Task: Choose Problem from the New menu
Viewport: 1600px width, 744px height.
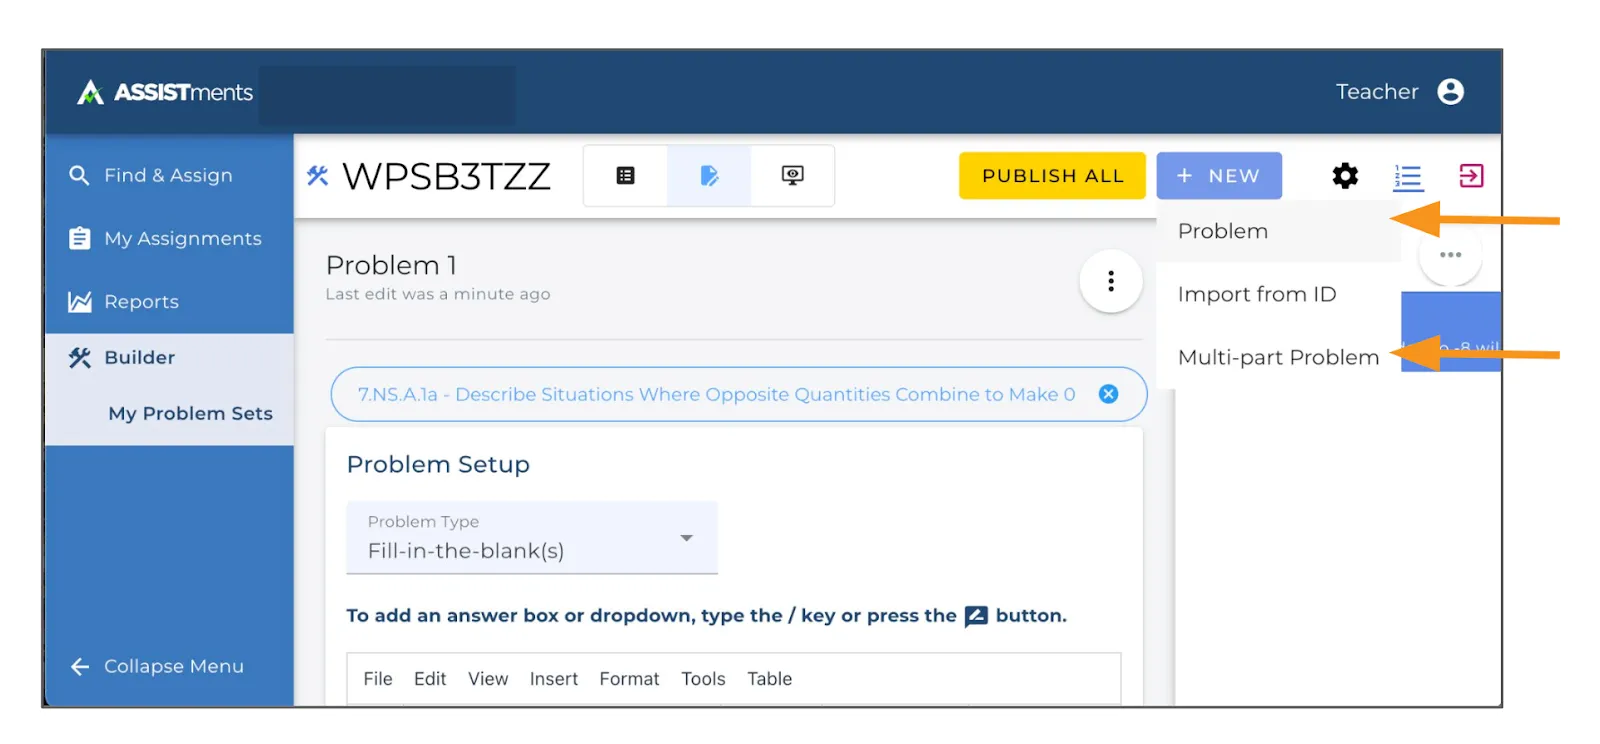Action: pyautogui.click(x=1278, y=231)
